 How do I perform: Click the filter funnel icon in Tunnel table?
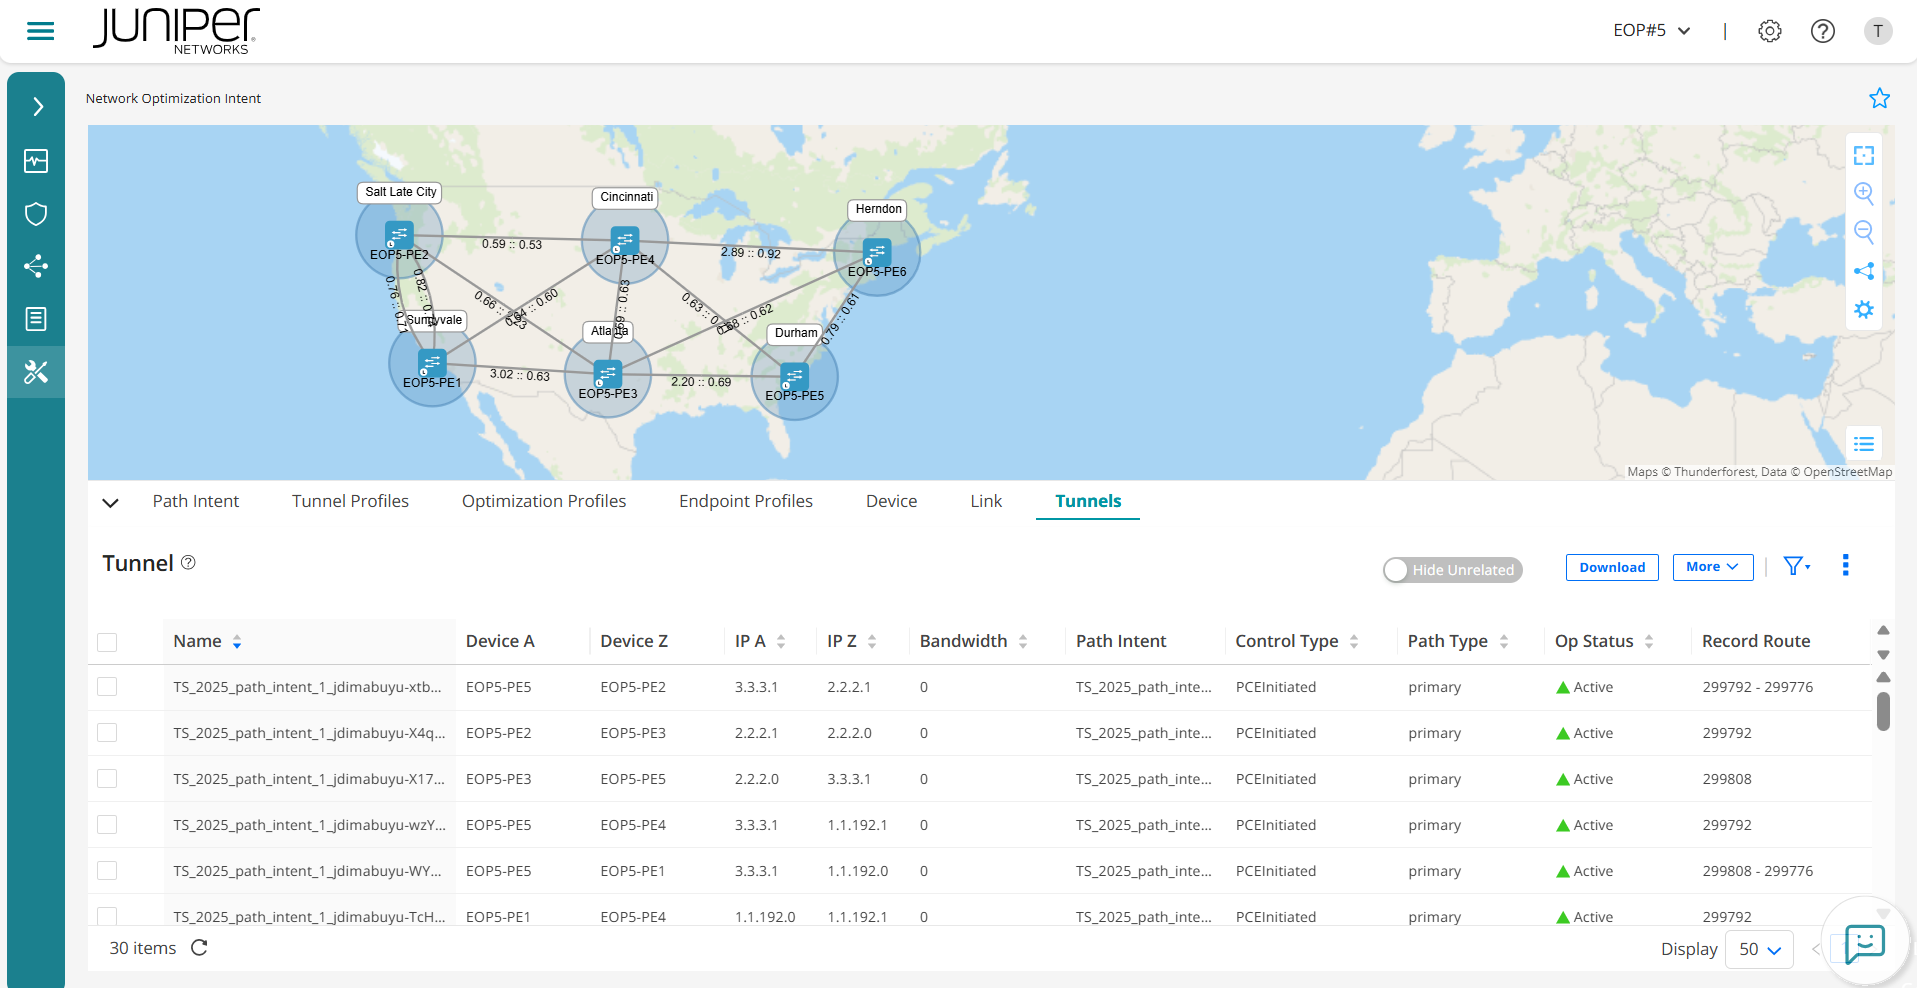1795,567
